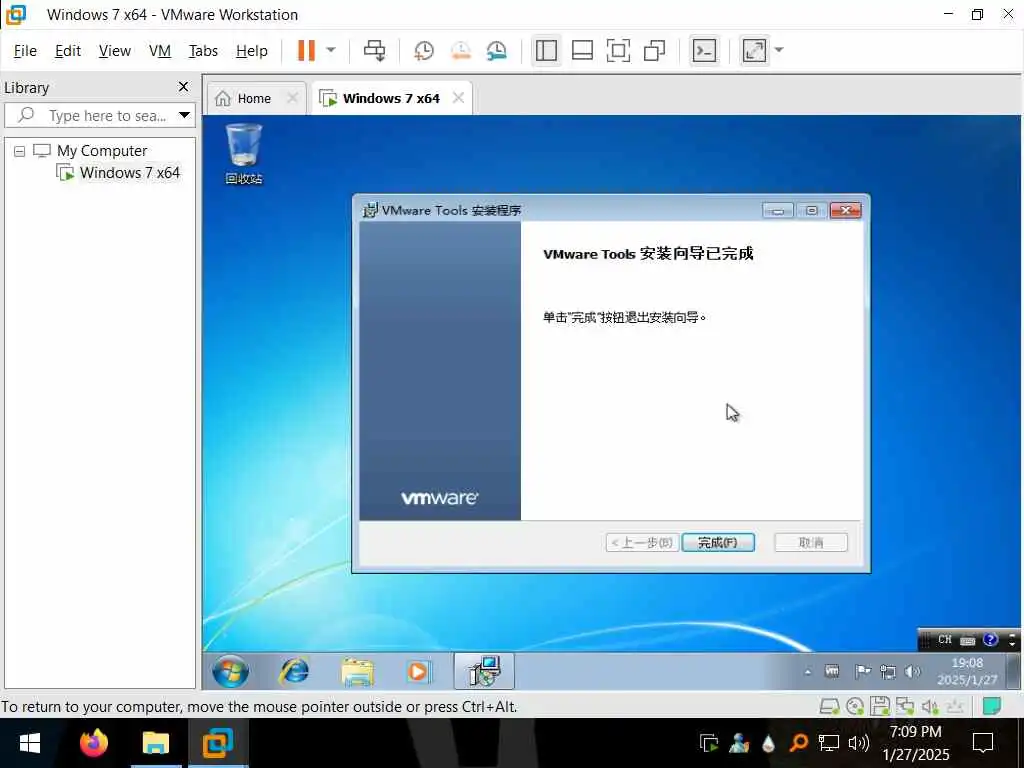
Task: Show hidden guest tray icons arrow
Action: tap(808, 671)
